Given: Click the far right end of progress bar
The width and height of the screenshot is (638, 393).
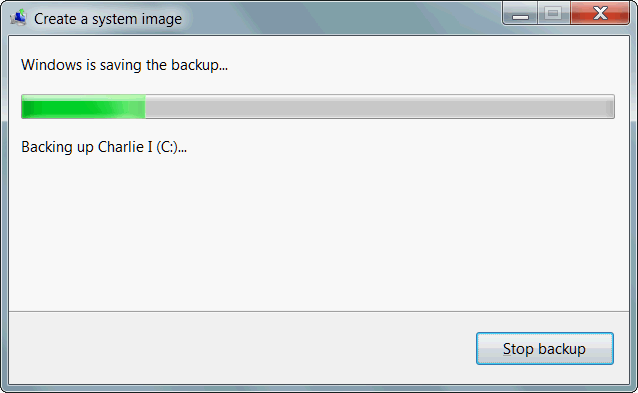Looking at the screenshot, I should (610, 107).
